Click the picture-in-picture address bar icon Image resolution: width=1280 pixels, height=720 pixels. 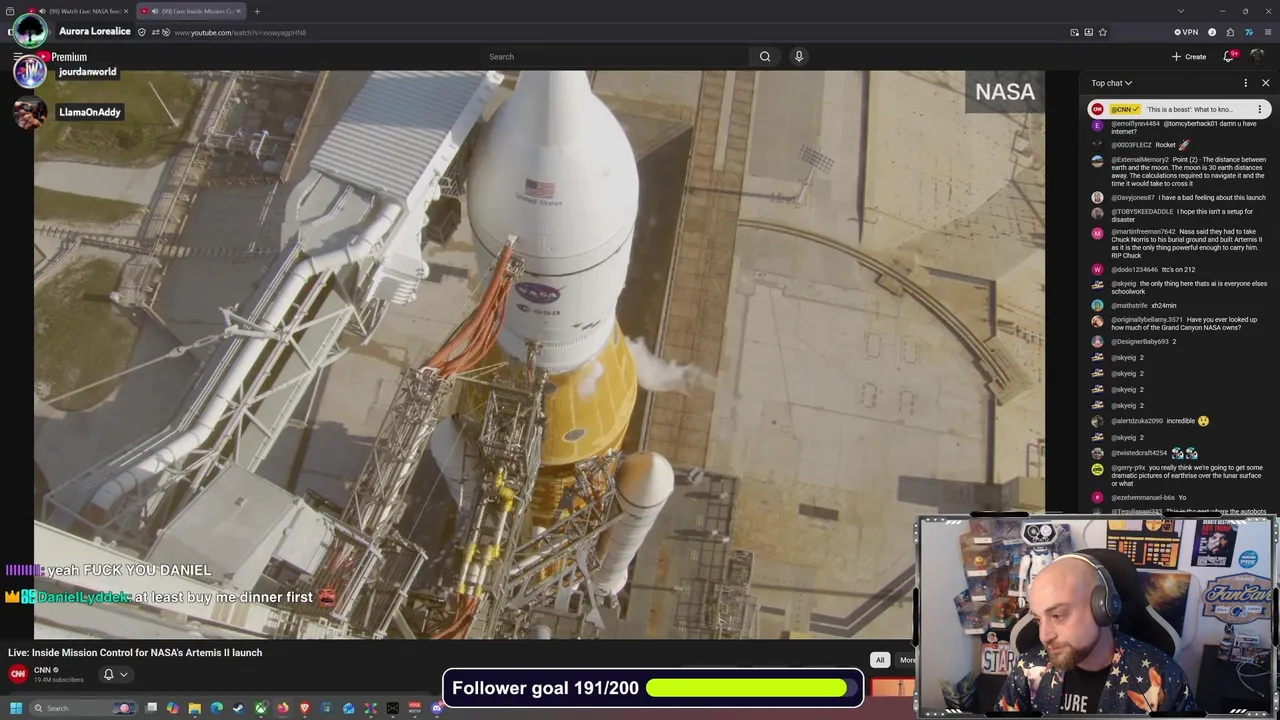[x=1075, y=32]
